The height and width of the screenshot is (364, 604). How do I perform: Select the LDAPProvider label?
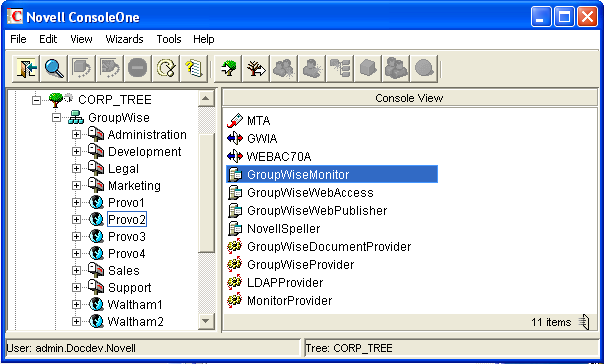(x=285, y=282)
